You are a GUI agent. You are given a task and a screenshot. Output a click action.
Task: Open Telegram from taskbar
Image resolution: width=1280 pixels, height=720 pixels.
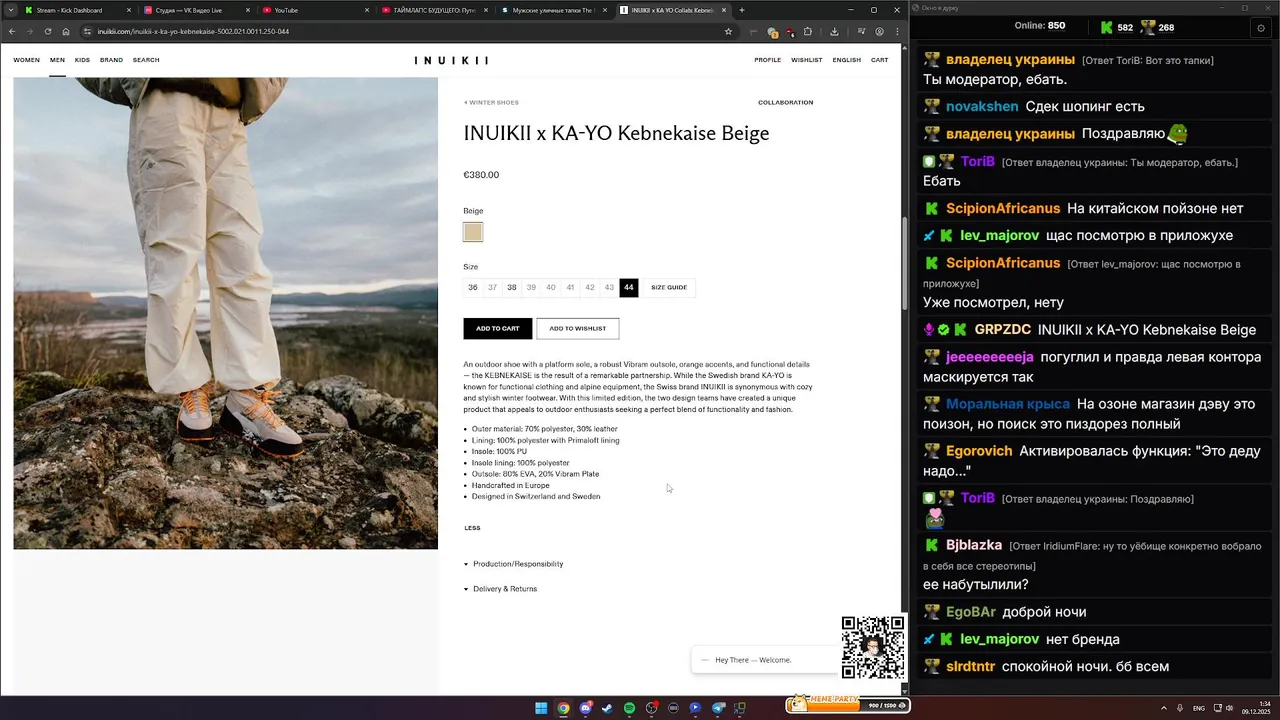pyautogui.click(x=718, y=708)
